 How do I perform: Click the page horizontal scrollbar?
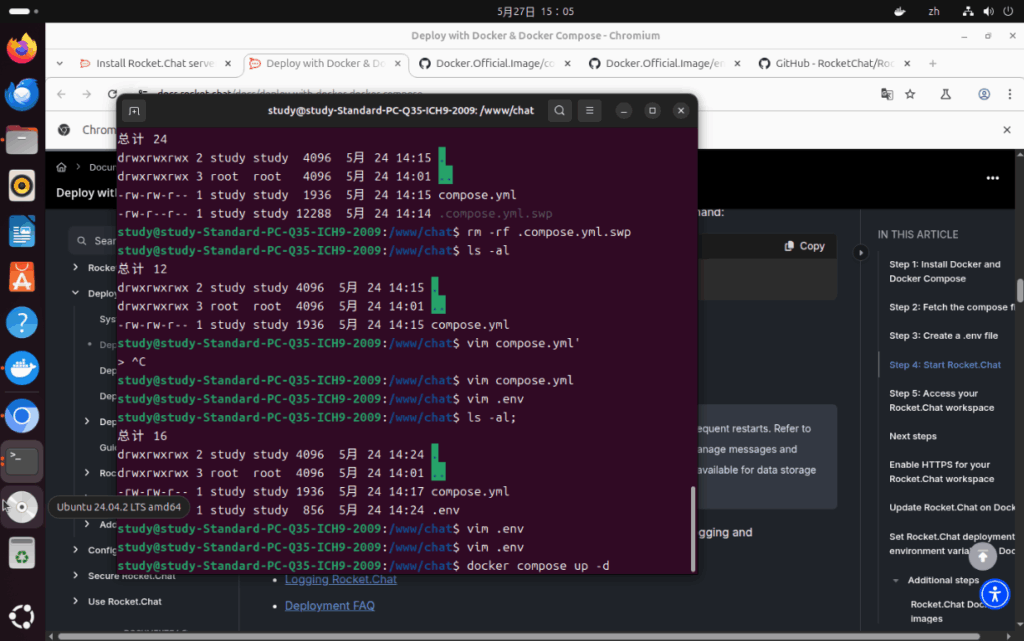point(519,636)
